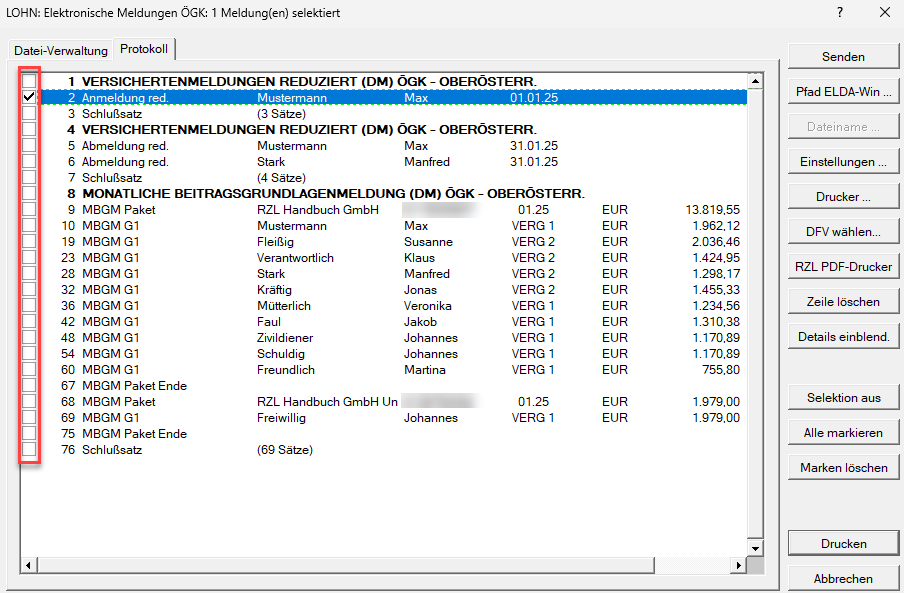
Task: Enable checkbox for MBGM G1 Fleißig Susanne
Action: pos(30,241)
